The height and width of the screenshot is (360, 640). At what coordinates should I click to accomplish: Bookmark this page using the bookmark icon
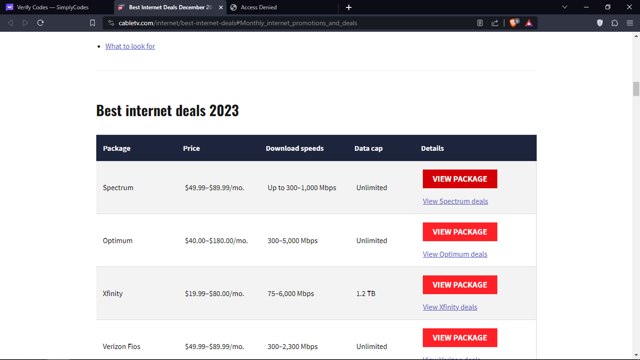(x=92, y=23)
